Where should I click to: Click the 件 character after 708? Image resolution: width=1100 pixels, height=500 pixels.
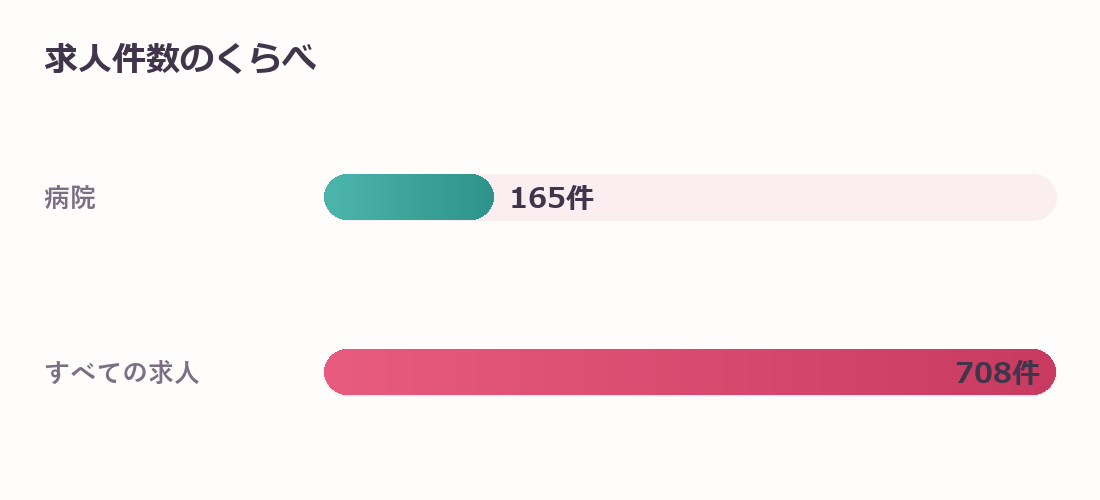click(x=1026, y=373)
